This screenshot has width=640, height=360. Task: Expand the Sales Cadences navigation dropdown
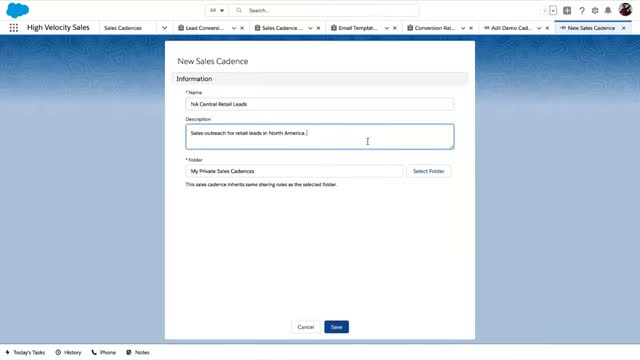tap(164, 28)
